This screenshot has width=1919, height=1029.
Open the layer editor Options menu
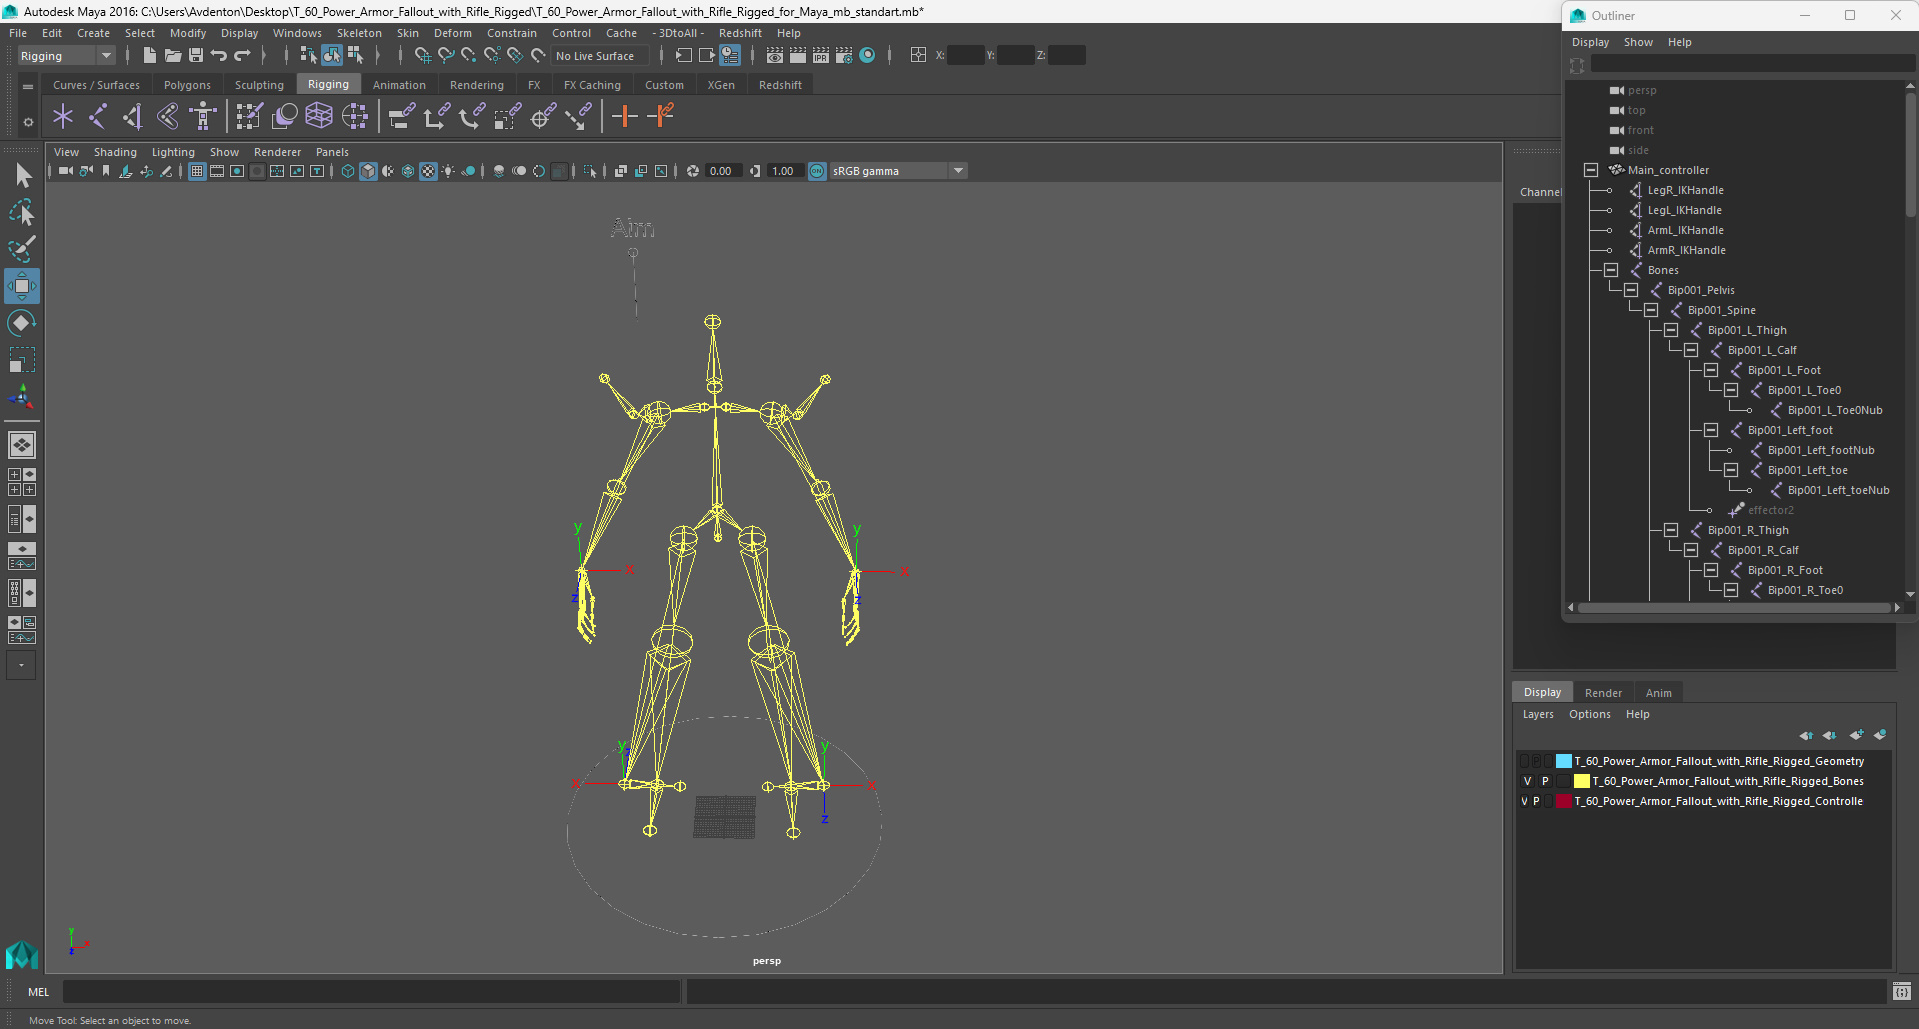1589,714
